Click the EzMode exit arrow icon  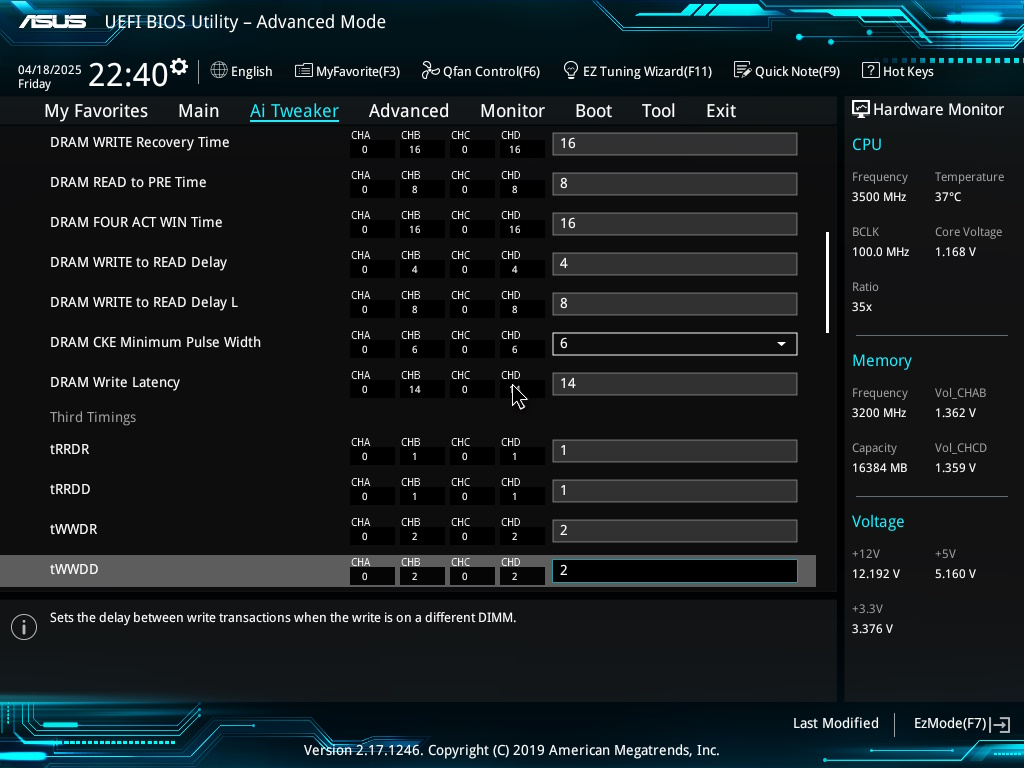click(1000, 724)
